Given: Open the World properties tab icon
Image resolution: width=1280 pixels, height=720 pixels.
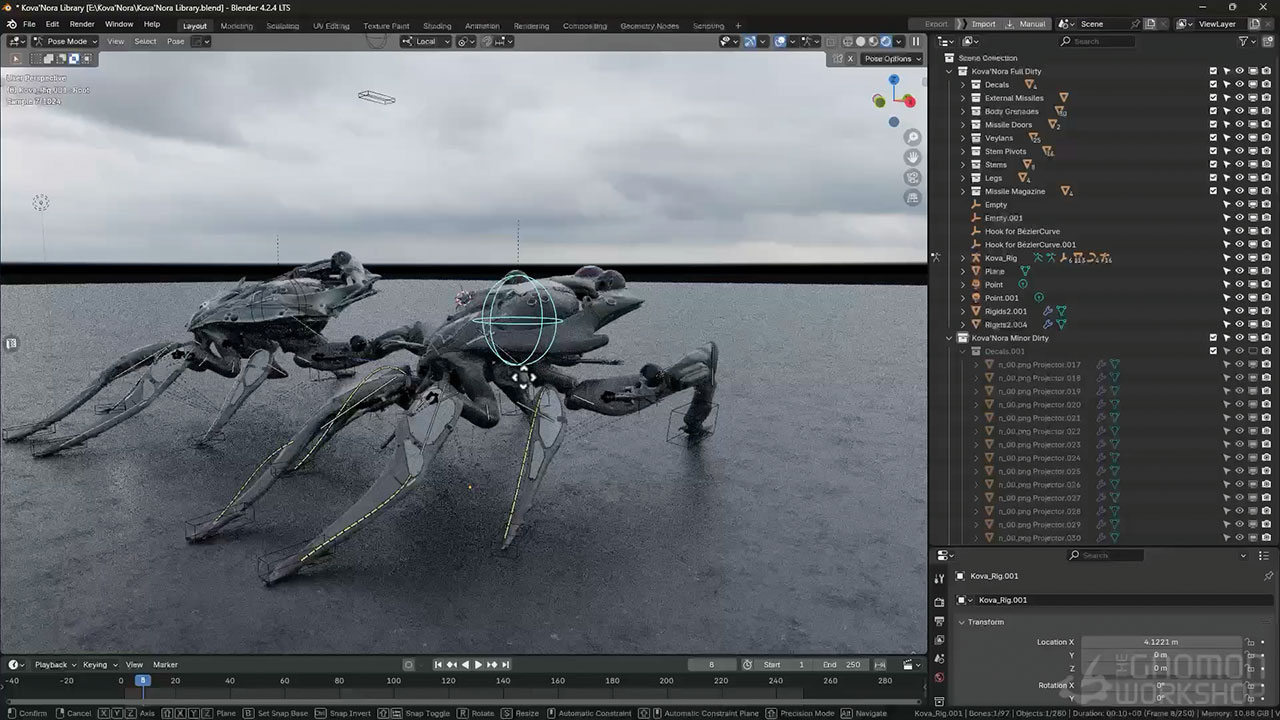Looking at the screenshot, I should point(939,677).
